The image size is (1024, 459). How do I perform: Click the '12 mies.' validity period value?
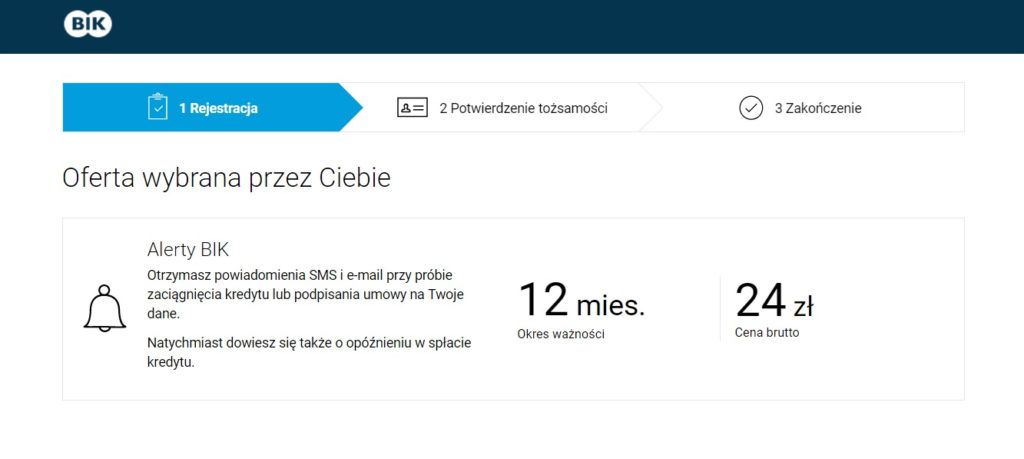581,300
